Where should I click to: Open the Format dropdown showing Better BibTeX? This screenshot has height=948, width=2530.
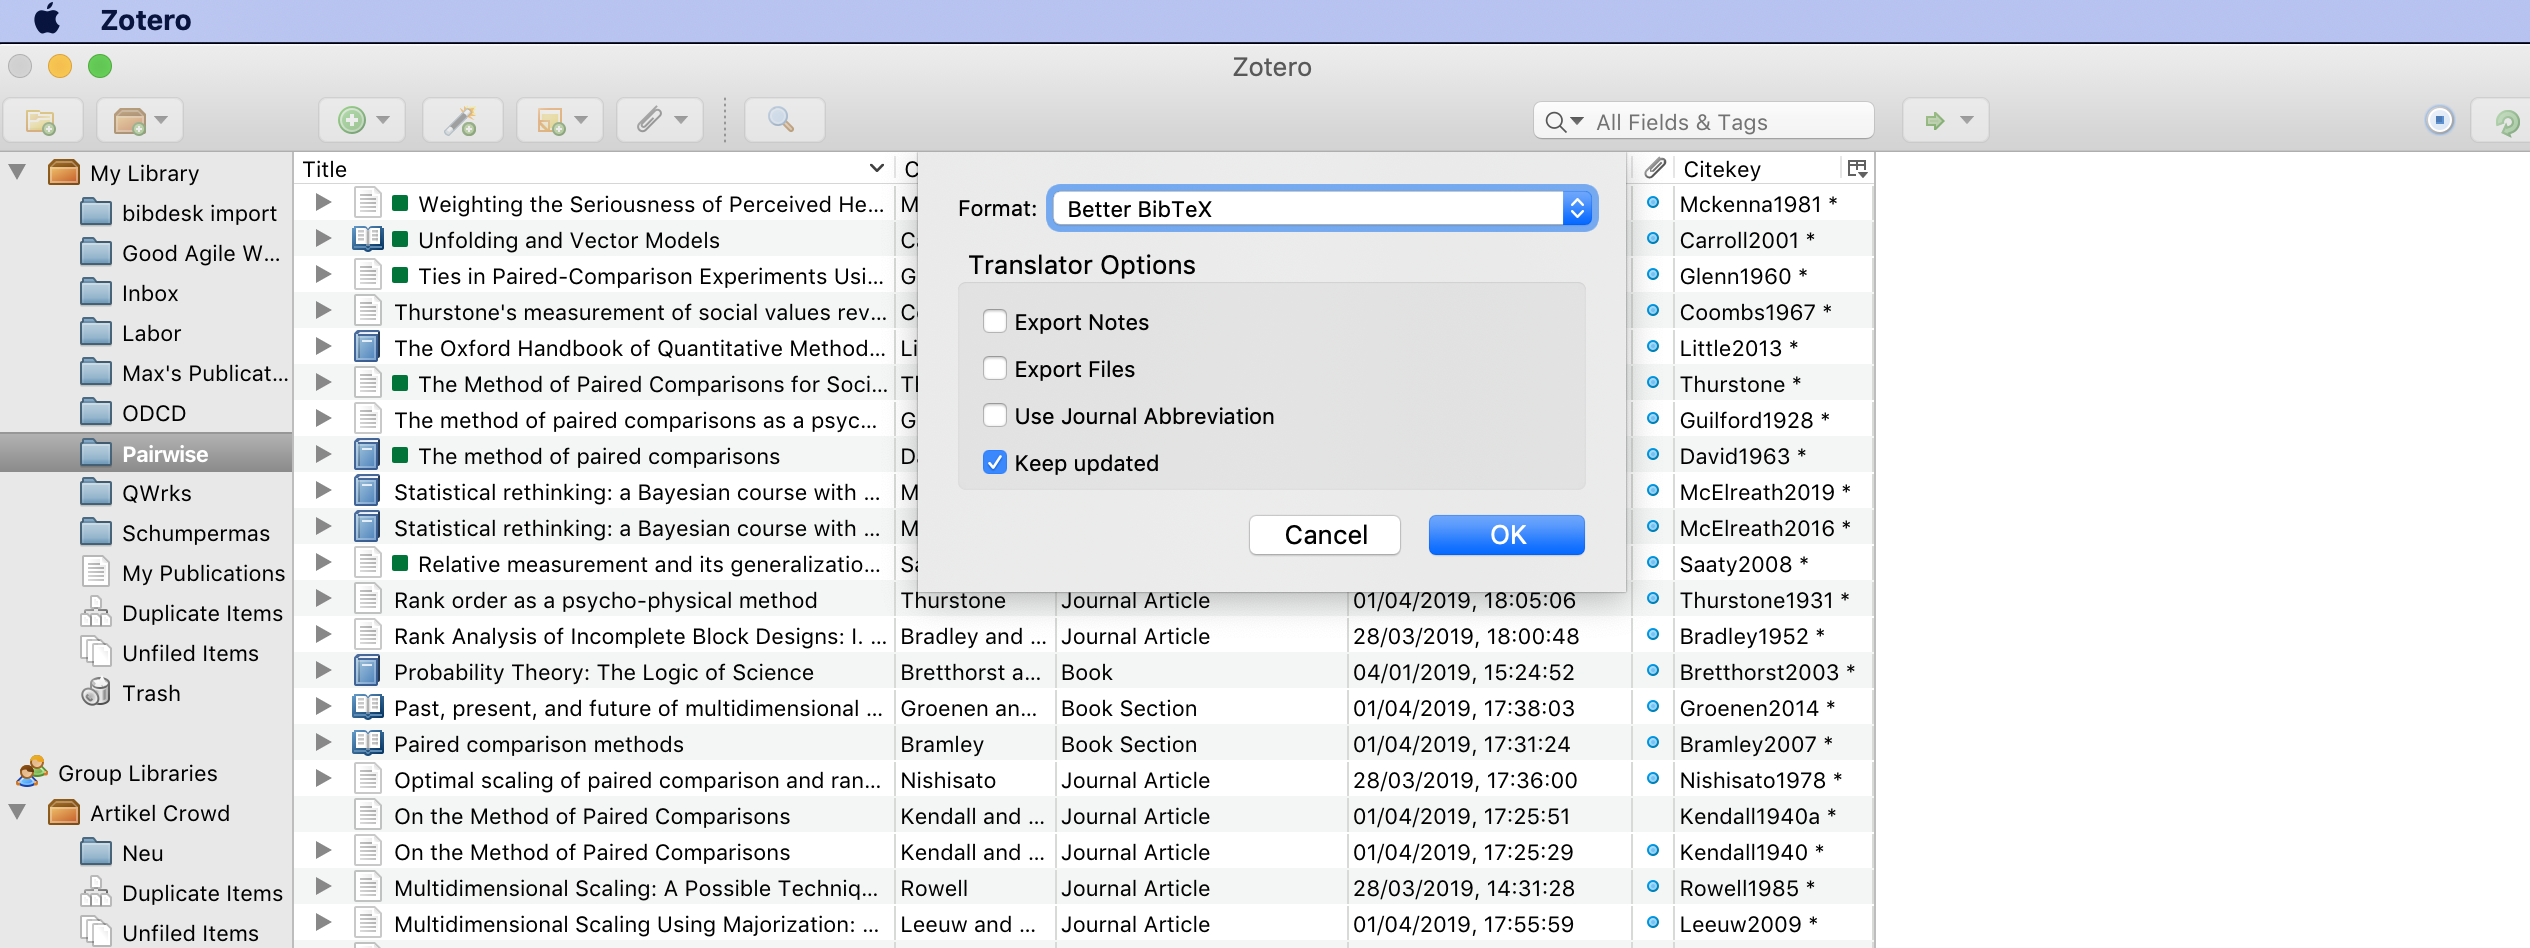click(x=1319, y=208)
